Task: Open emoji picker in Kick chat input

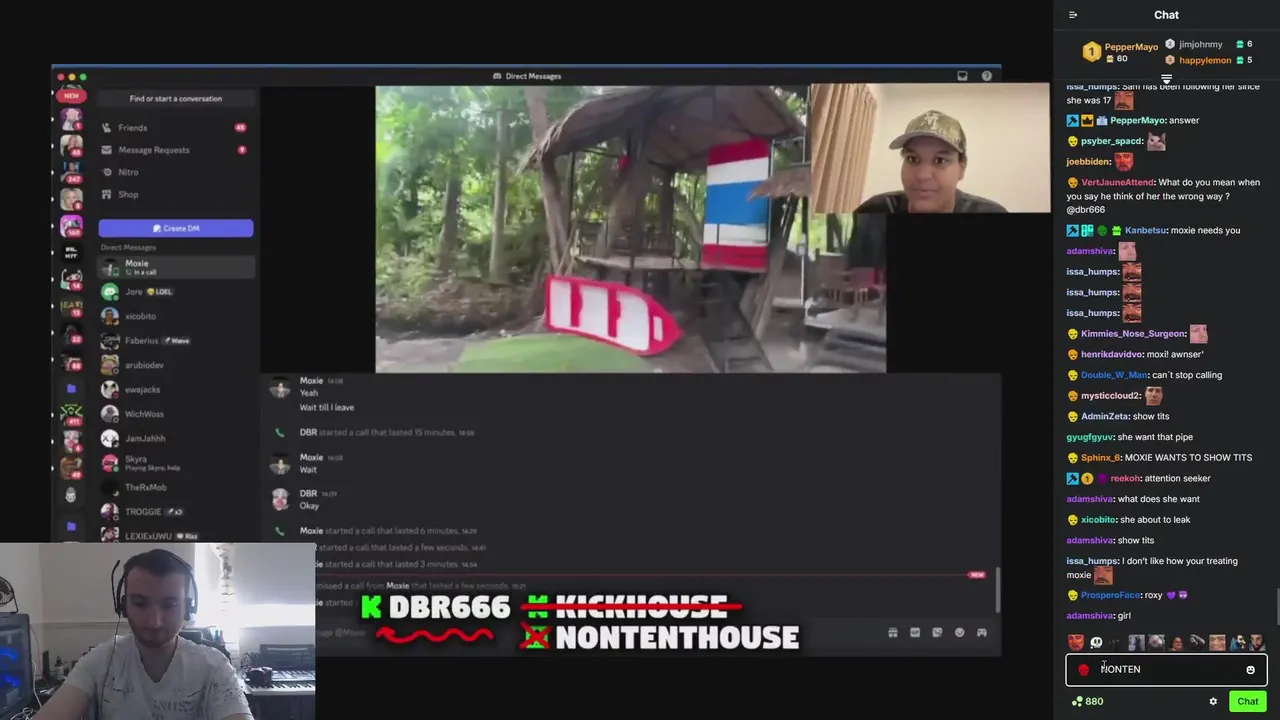Action: point(1250,670)
